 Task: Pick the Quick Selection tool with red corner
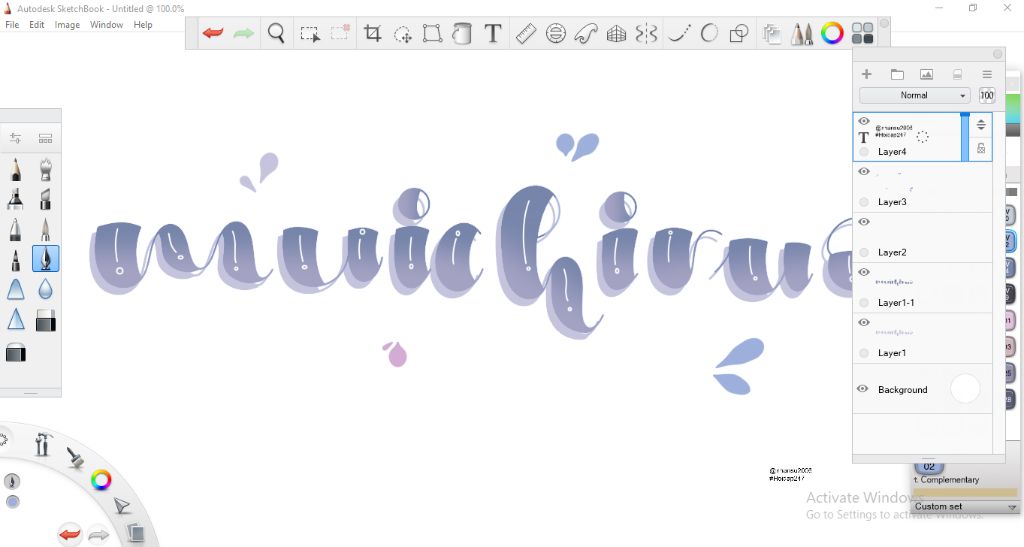point(340,33)
